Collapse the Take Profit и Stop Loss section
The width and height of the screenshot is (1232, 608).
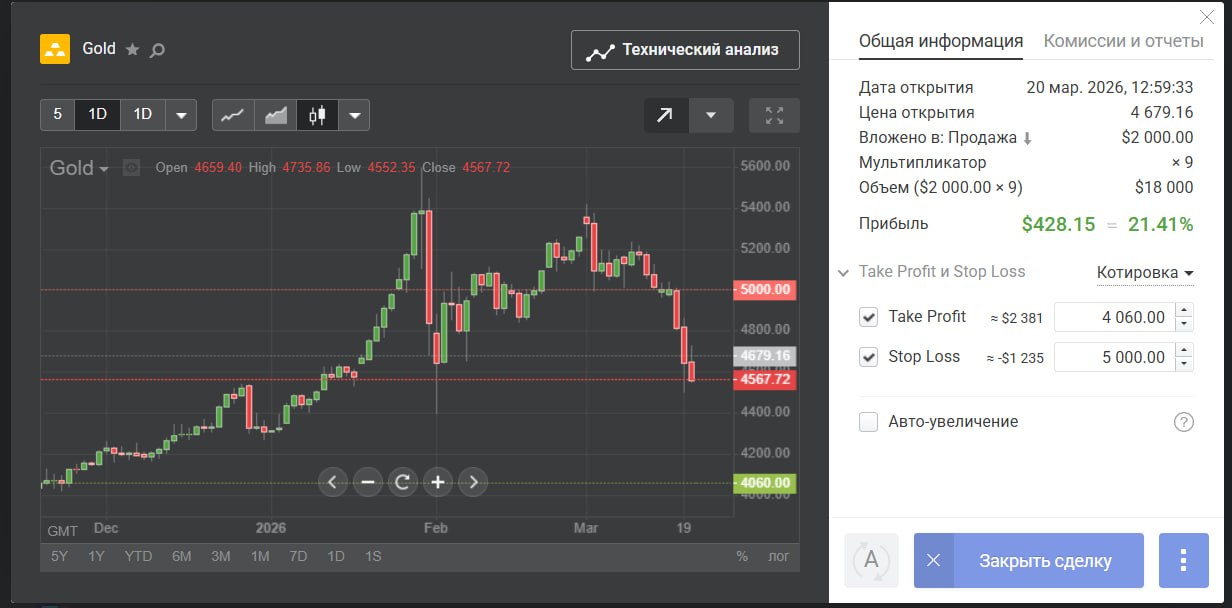(x=844, y=272)
